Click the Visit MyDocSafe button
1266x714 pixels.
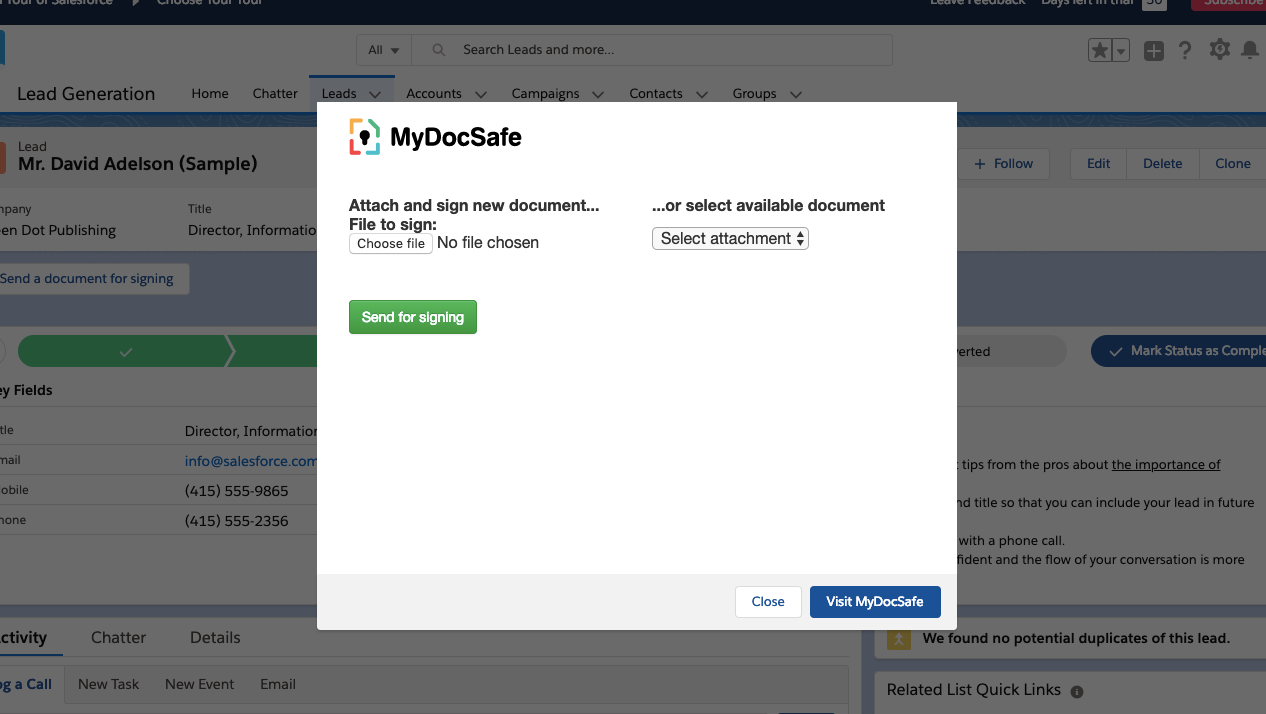coord(875,601)
